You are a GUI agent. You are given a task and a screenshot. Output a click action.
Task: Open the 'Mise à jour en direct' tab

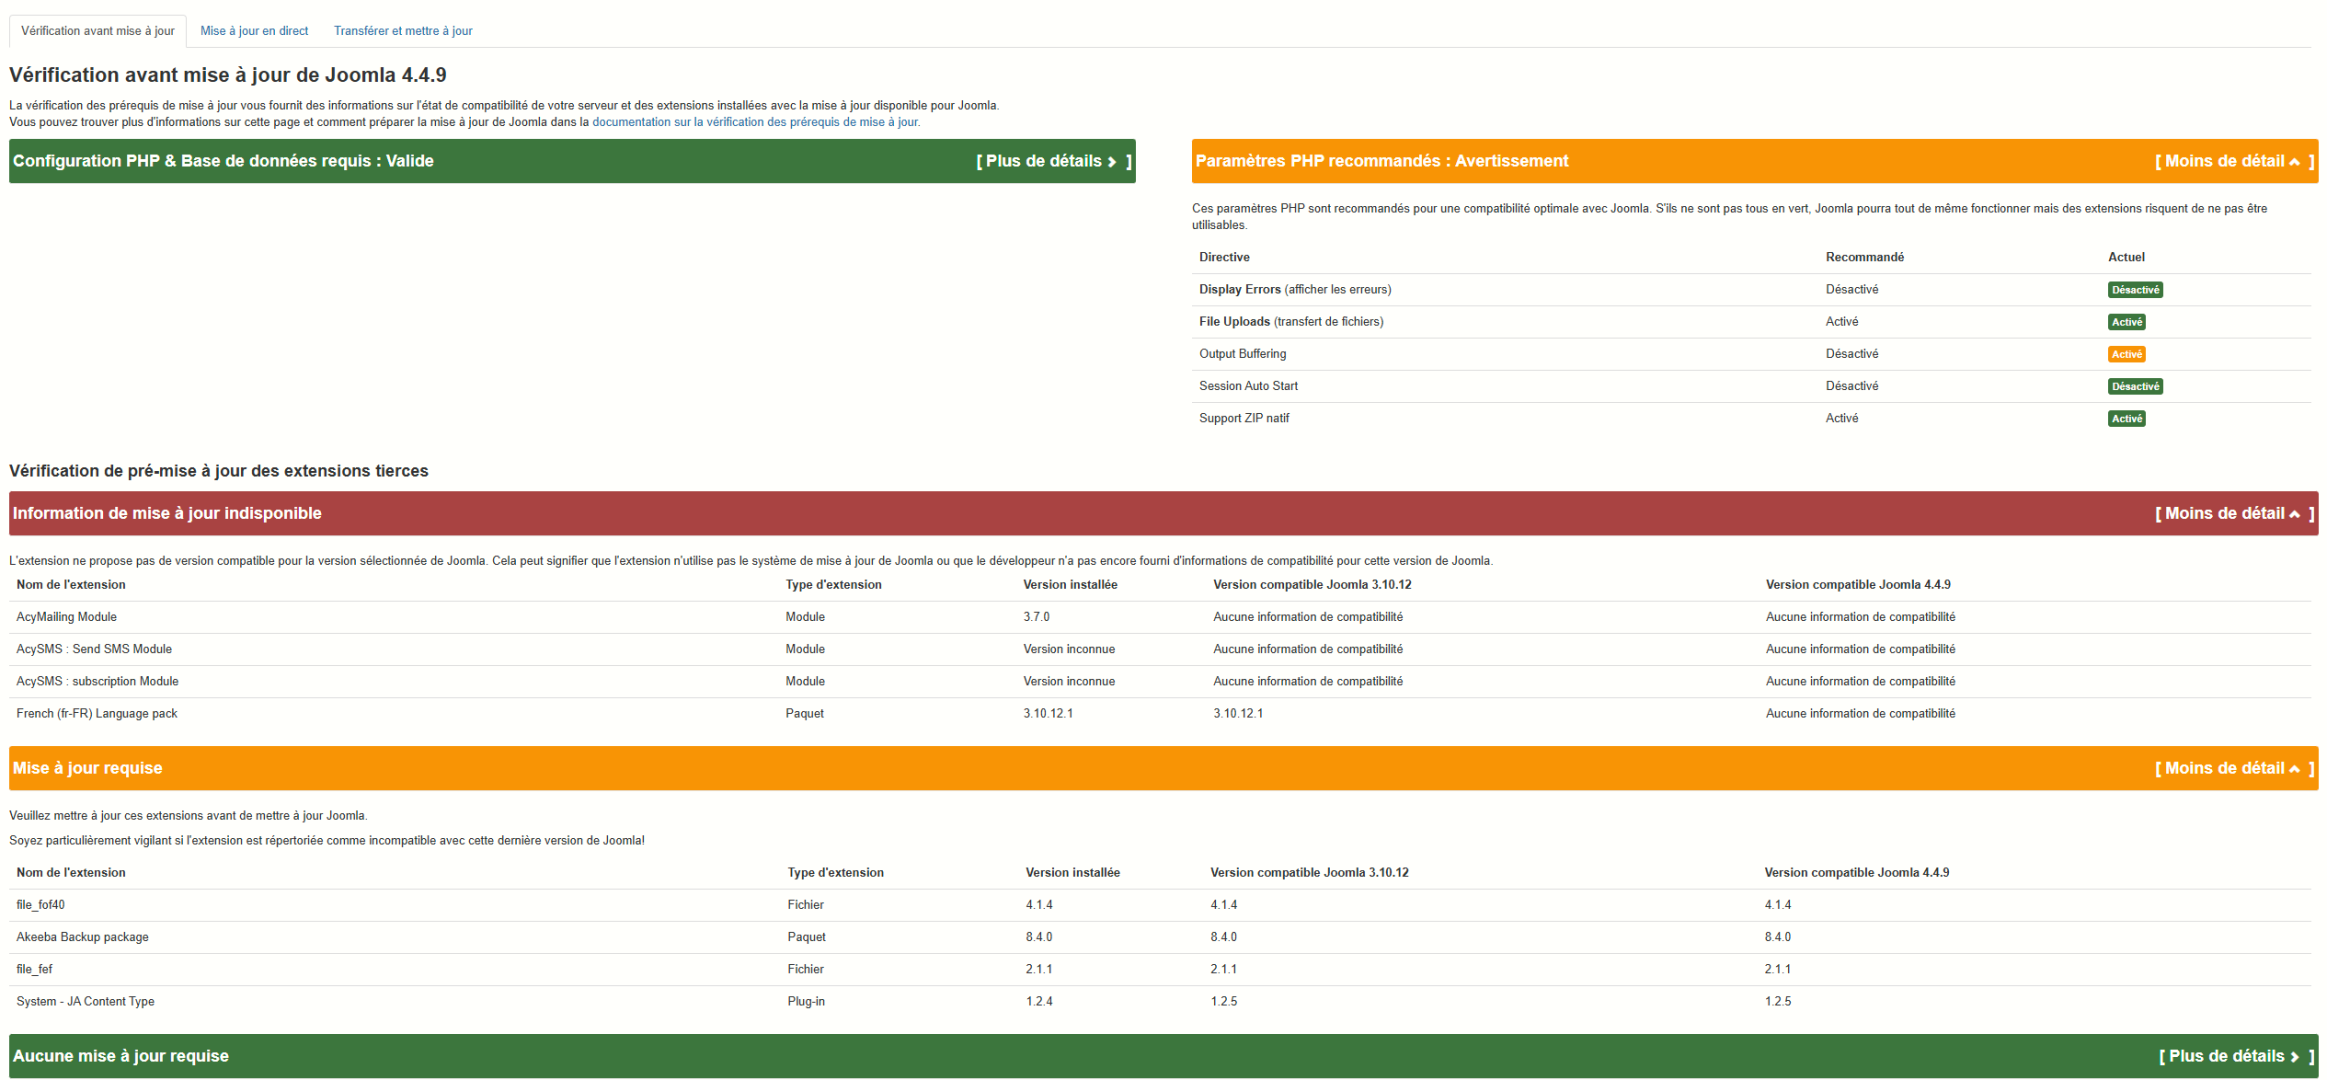coord(254,31)
